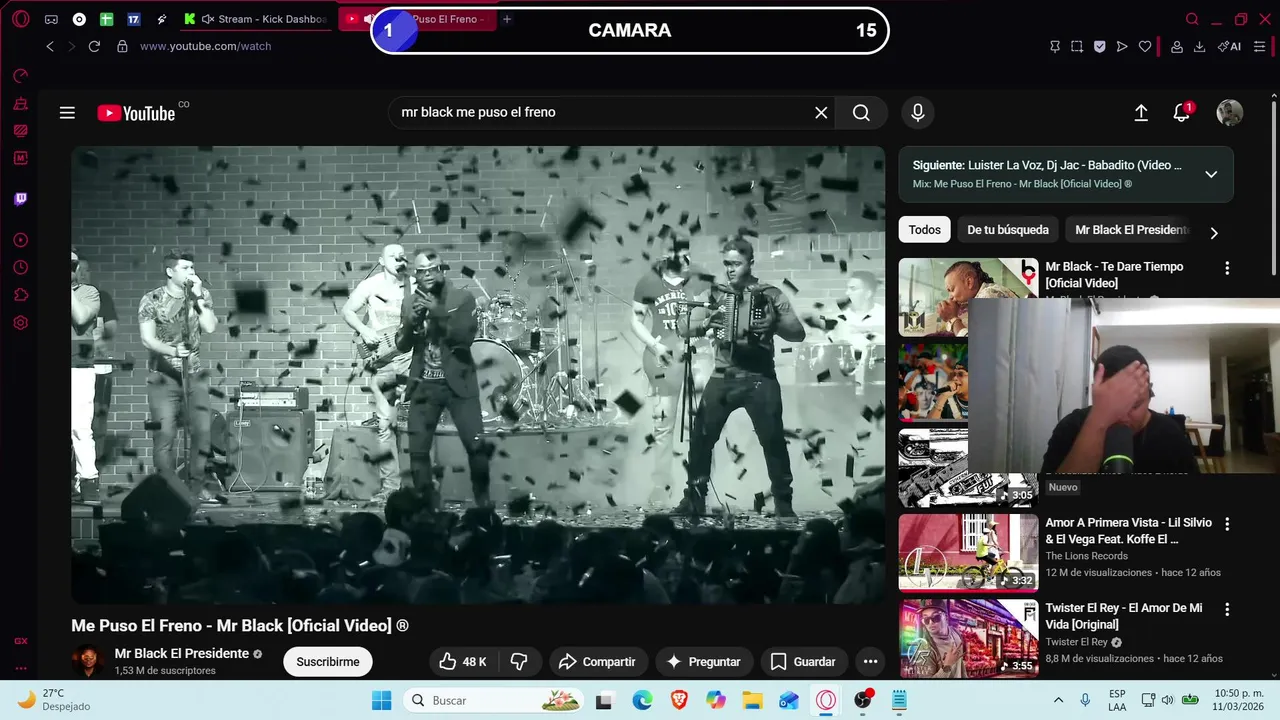
Task: Open options for El Amor De Mi Vida
Action: pyautogui.click(x=1227, y=609)
